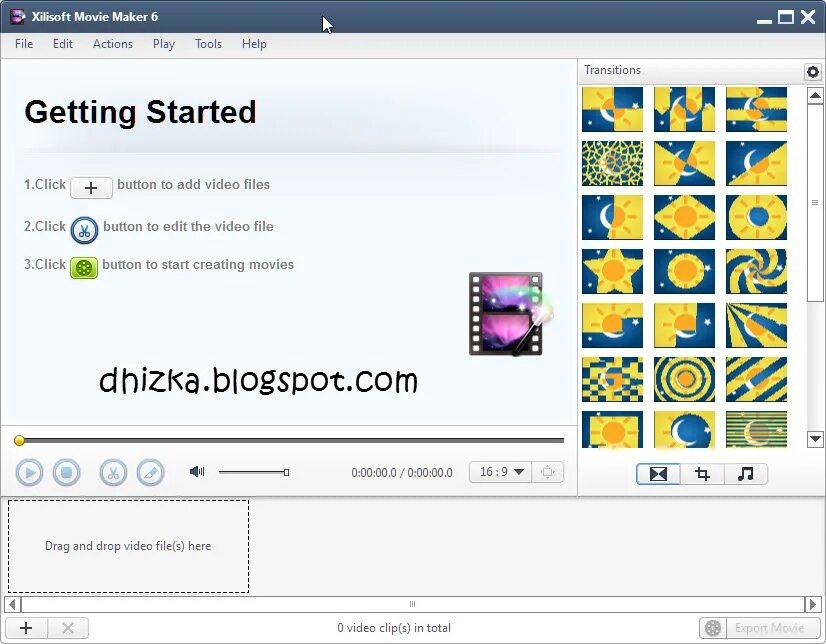Select the spiral swirl transition thumbnail
This screenshot has height=644, width=826.
pyautogui.click(x=756, y=271)
